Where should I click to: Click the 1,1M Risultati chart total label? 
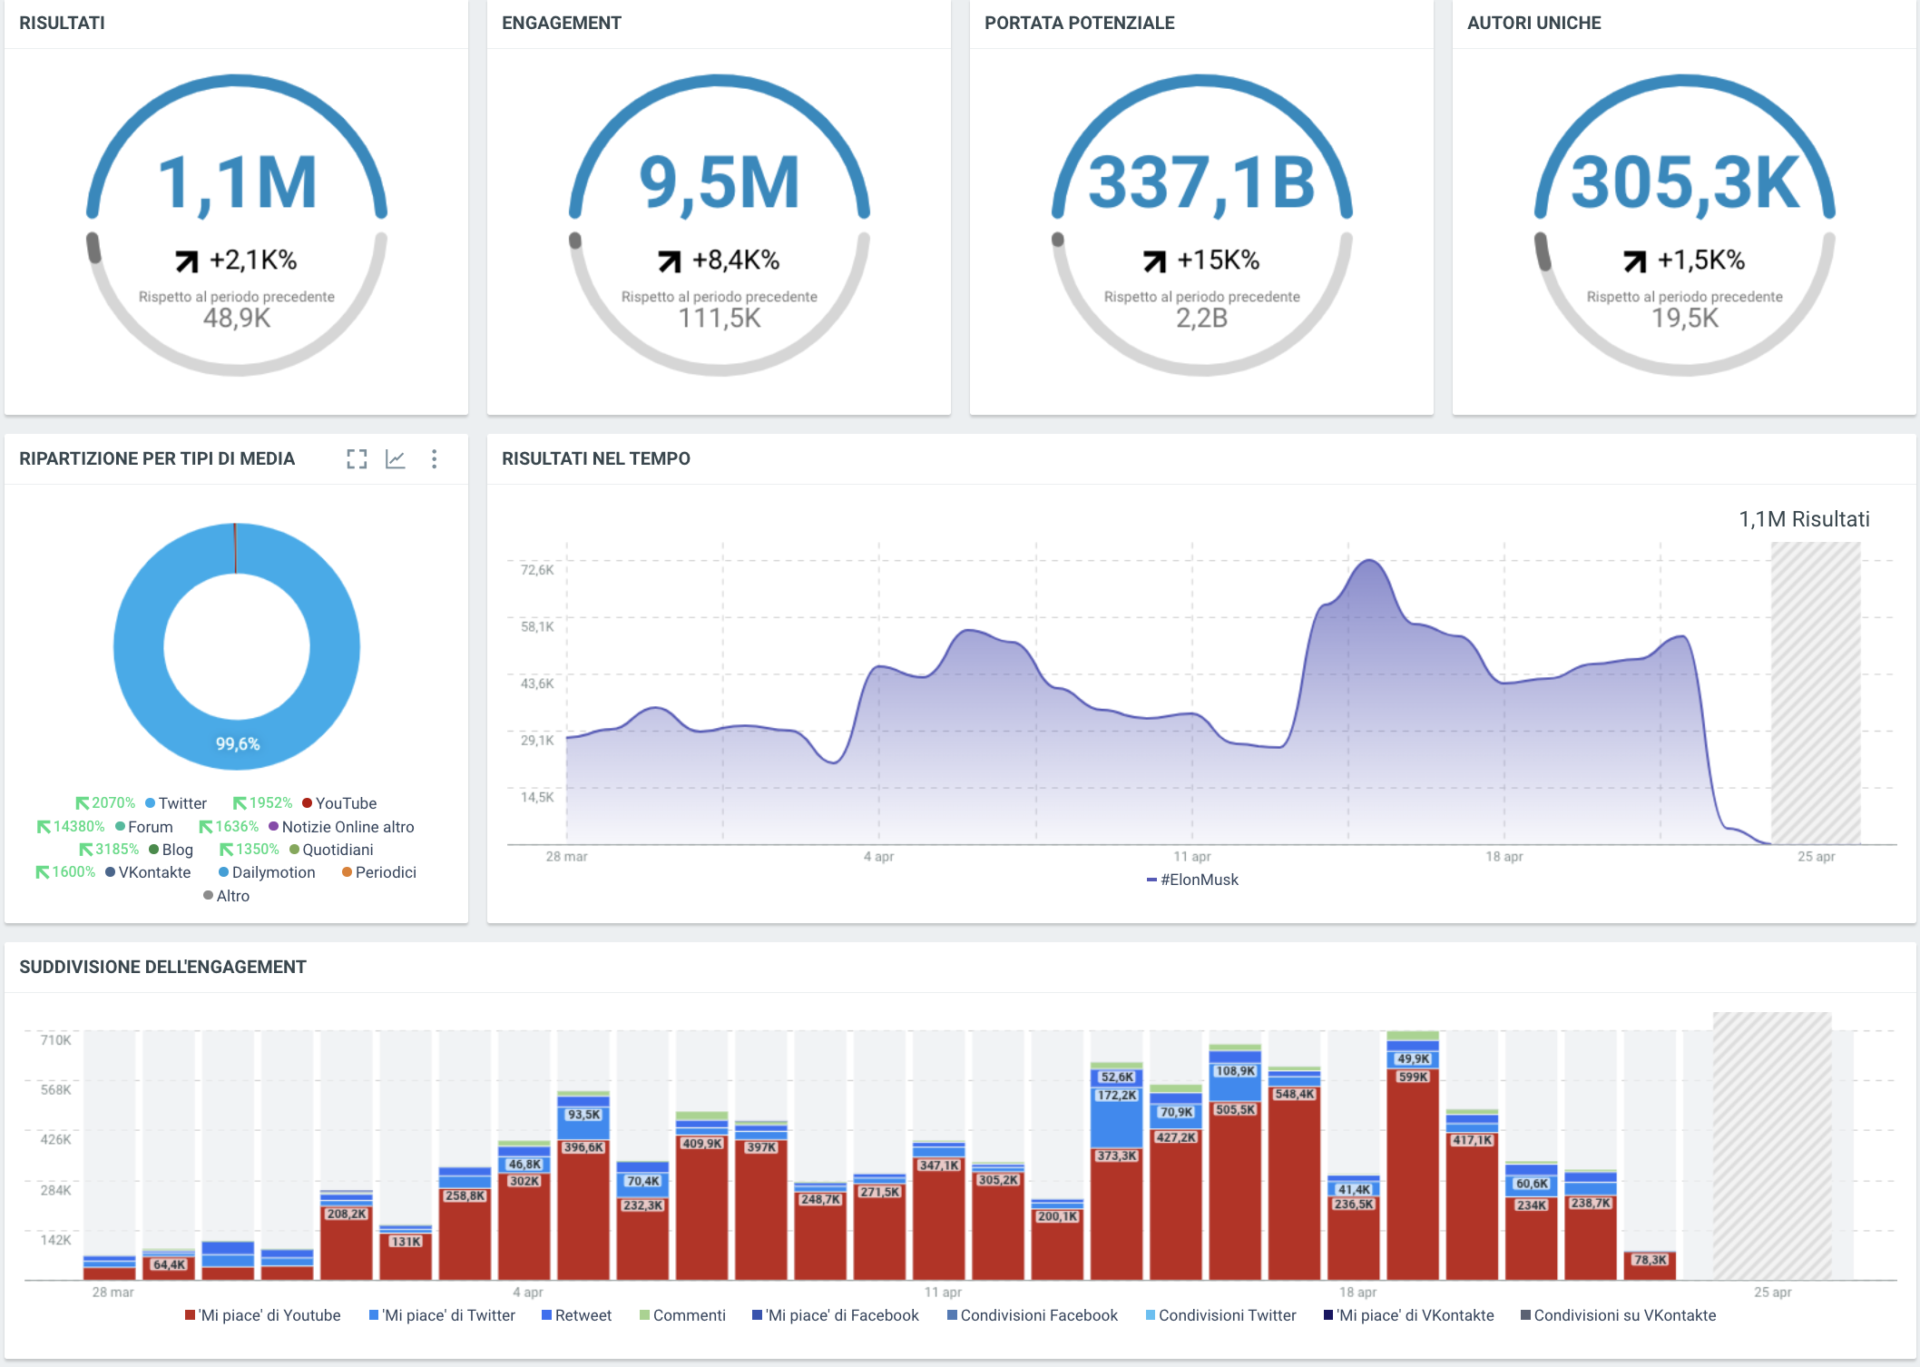[1804, 519]
